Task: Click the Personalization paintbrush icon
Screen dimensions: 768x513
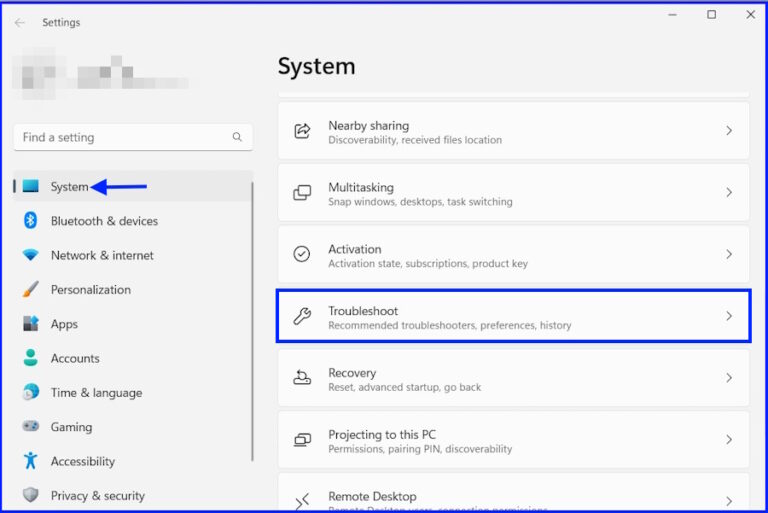Action: (30, 289)
